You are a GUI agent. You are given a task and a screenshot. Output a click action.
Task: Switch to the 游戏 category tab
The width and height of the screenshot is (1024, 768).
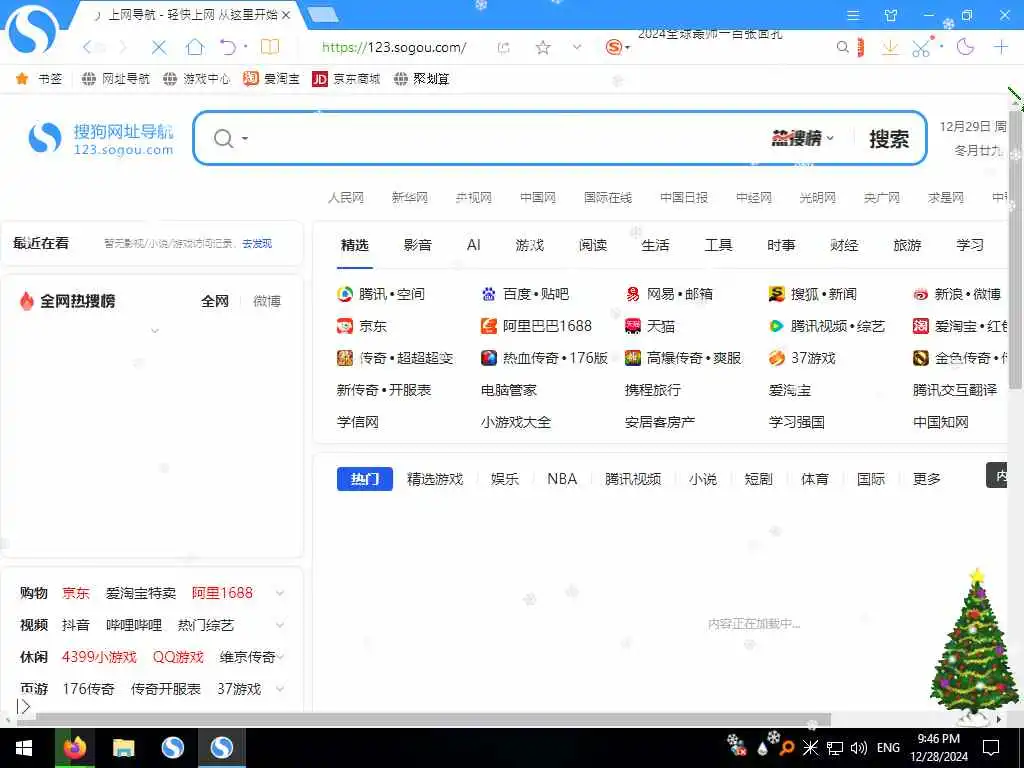530,245
